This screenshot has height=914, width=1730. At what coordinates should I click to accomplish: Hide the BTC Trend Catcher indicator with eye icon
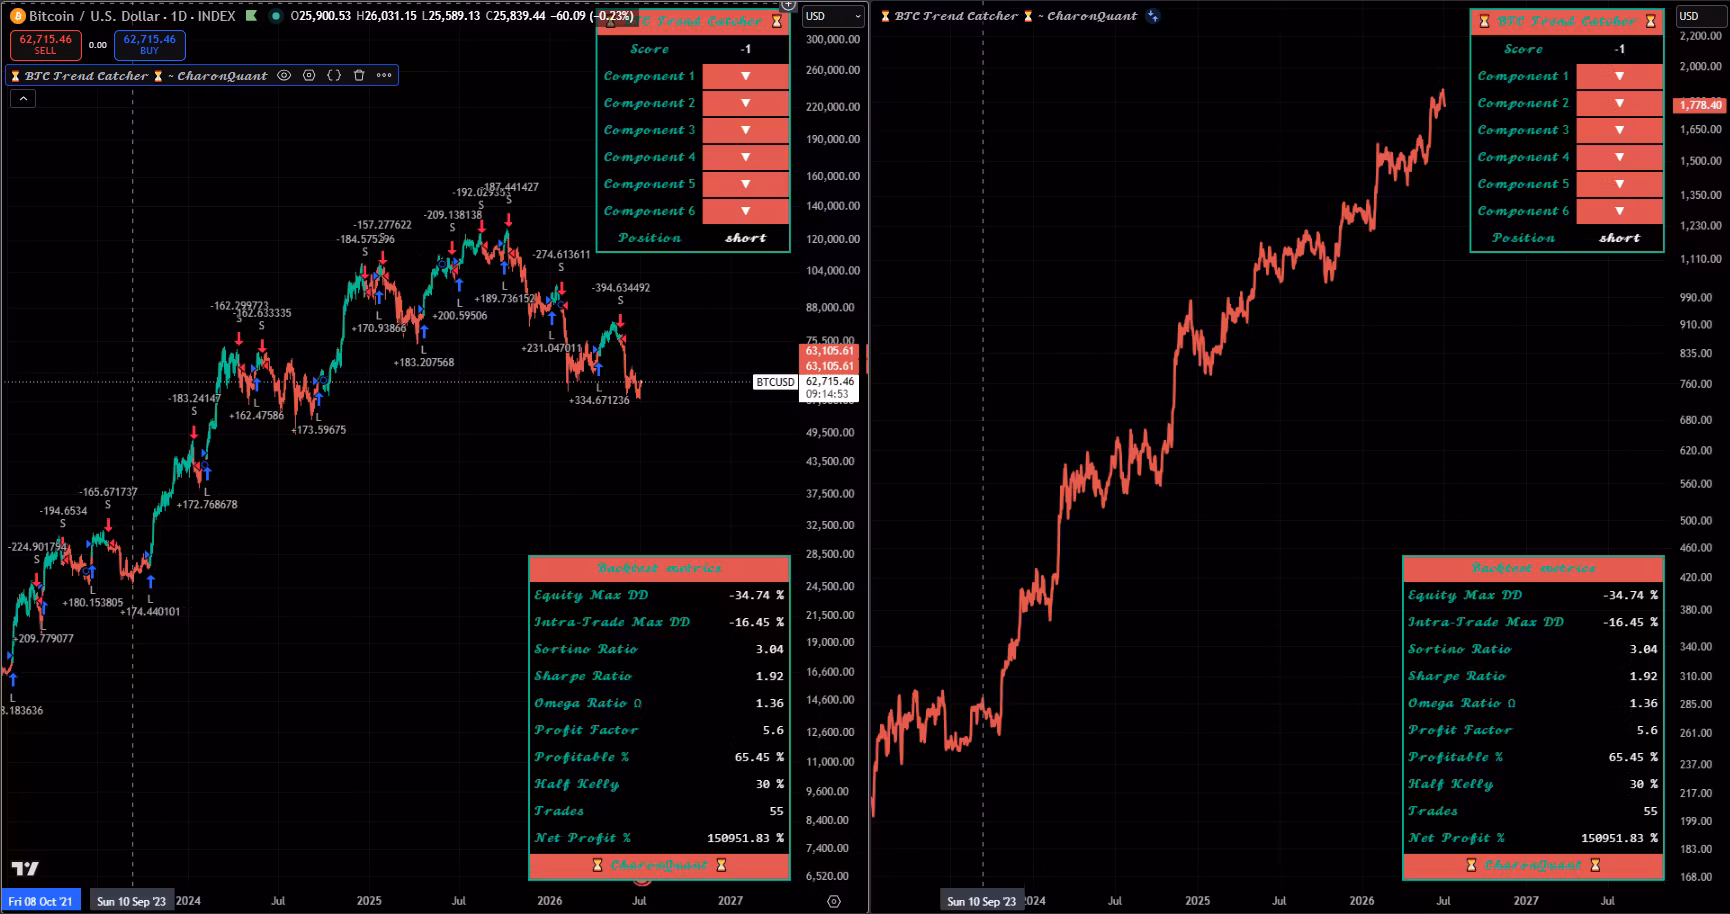[x=284, y=75]
